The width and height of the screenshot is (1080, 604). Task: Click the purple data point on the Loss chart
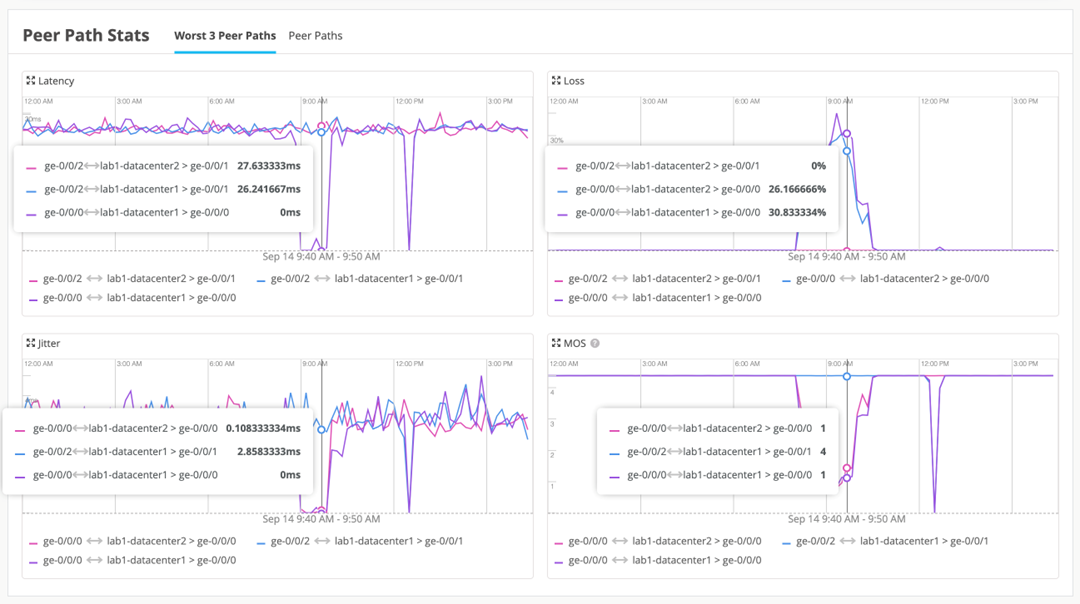(x=847, y=133)
